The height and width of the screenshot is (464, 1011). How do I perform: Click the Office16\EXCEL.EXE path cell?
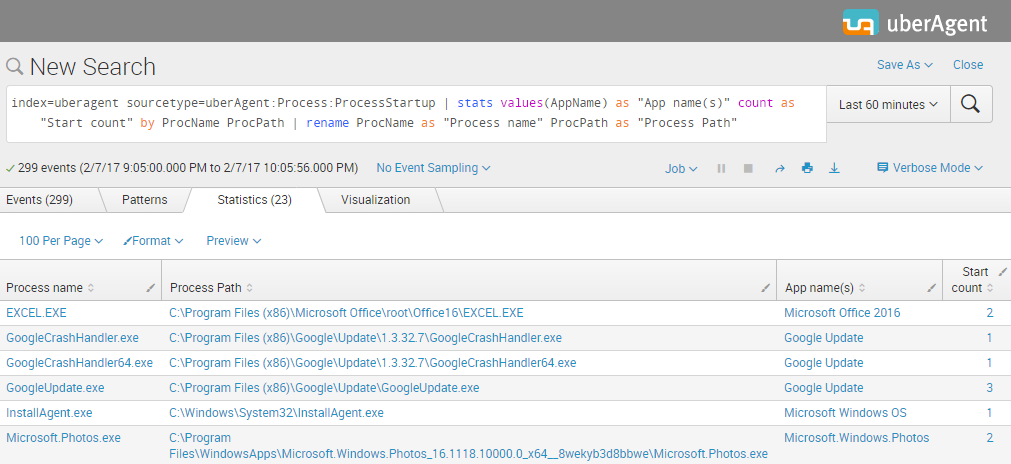(x=346, y=313)
